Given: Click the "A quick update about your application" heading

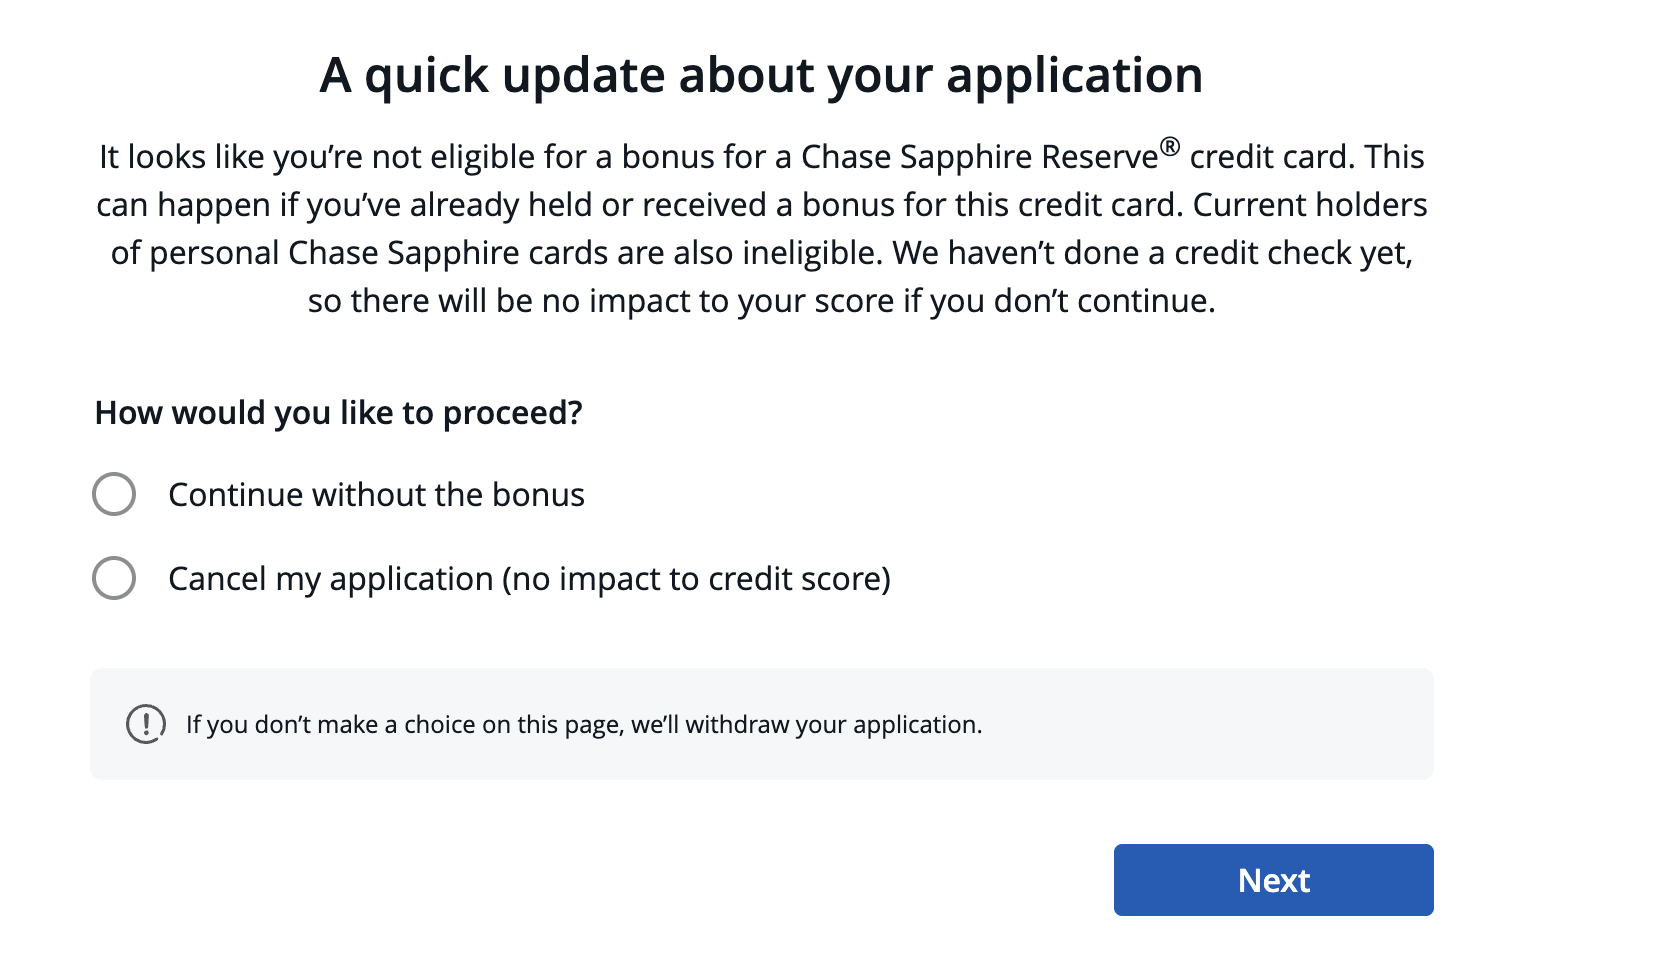Looking at the screenshot, I should [x=761, y=75].
